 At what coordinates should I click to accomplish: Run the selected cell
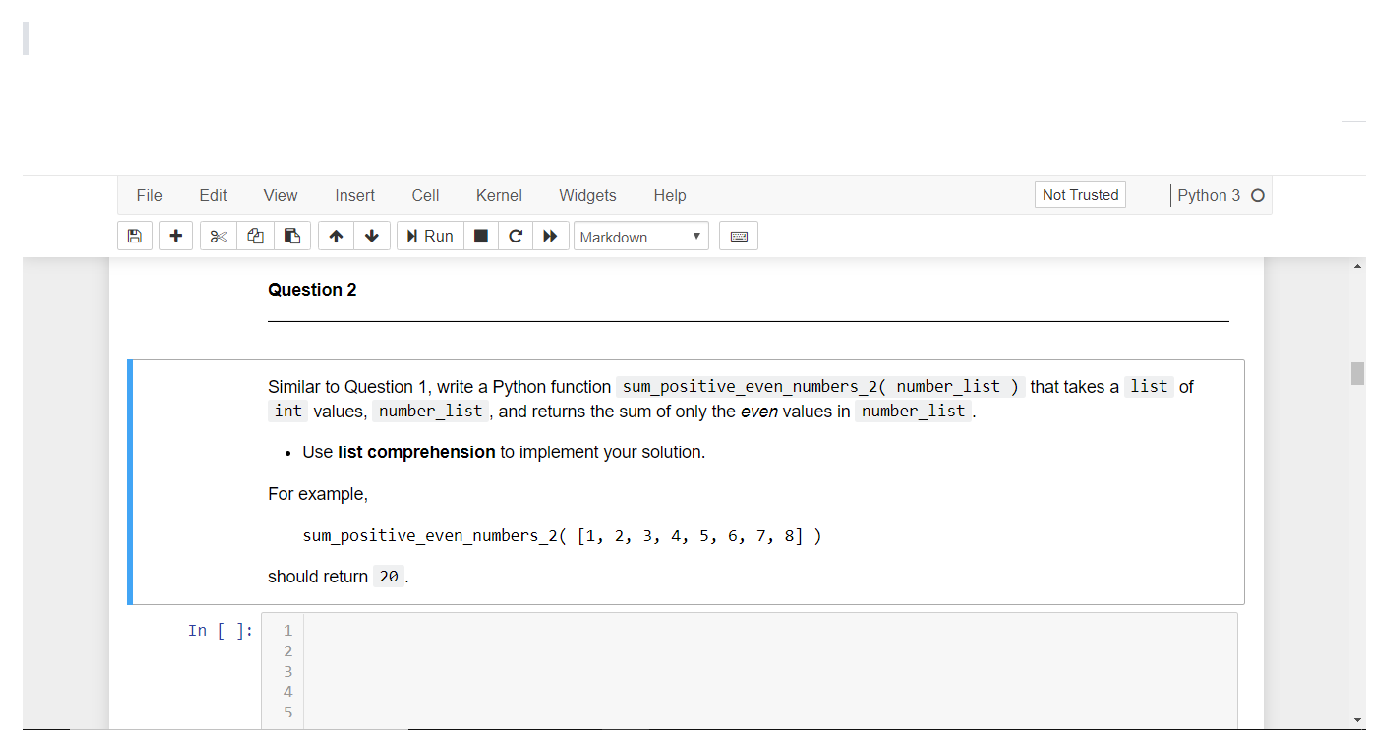pos(430,236)
